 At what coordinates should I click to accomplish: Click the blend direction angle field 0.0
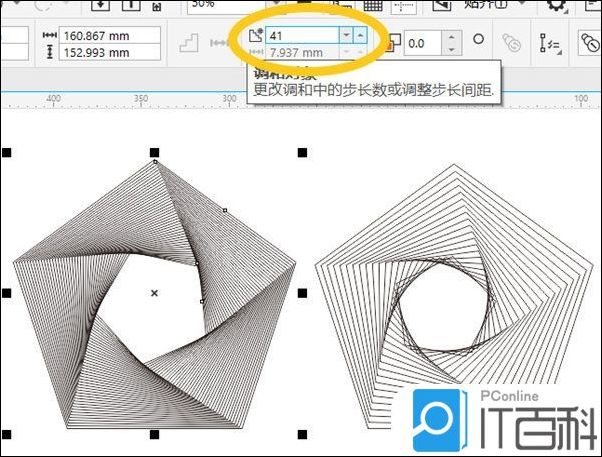422,43
